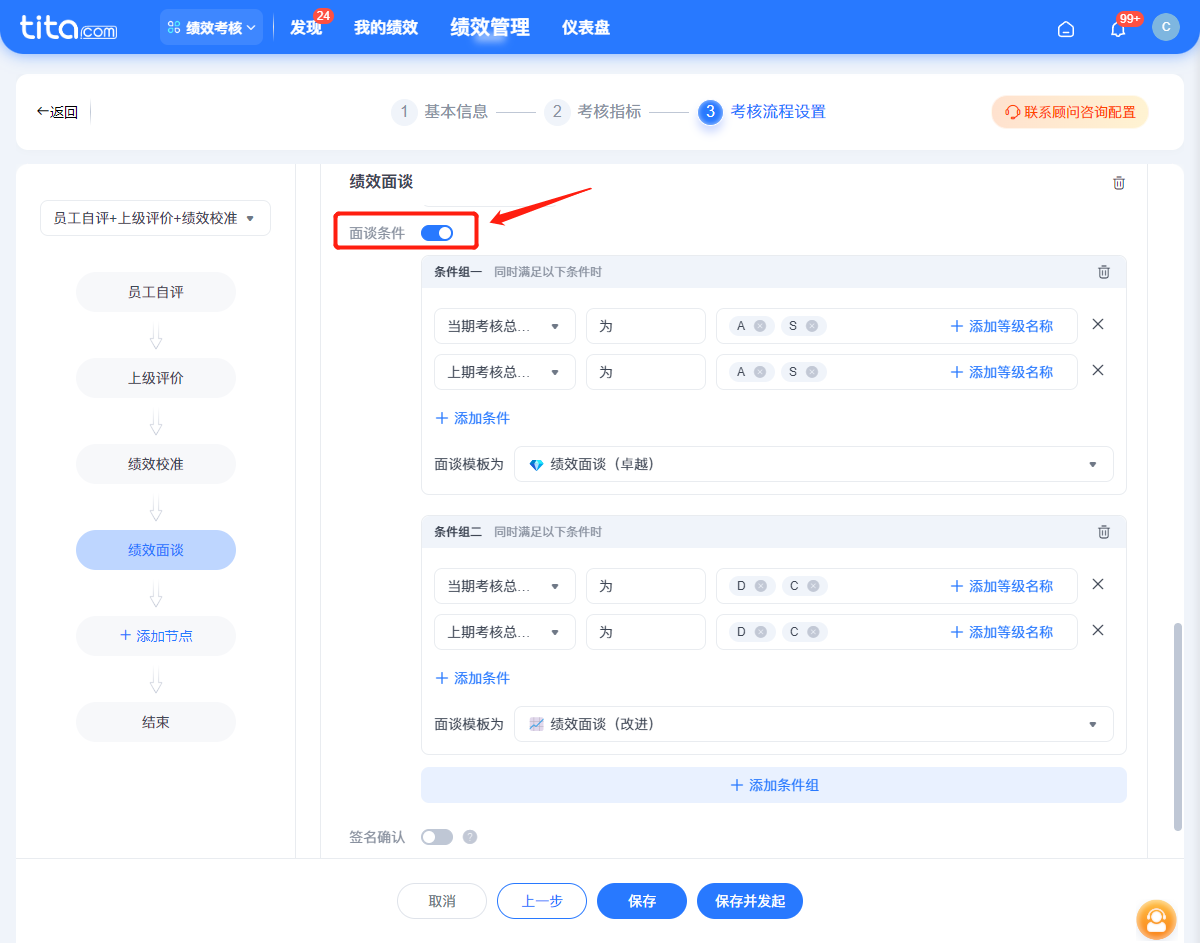Delete first condition row with X in 条件组一
The image size is (1200, 943).
coord(1097,324)
